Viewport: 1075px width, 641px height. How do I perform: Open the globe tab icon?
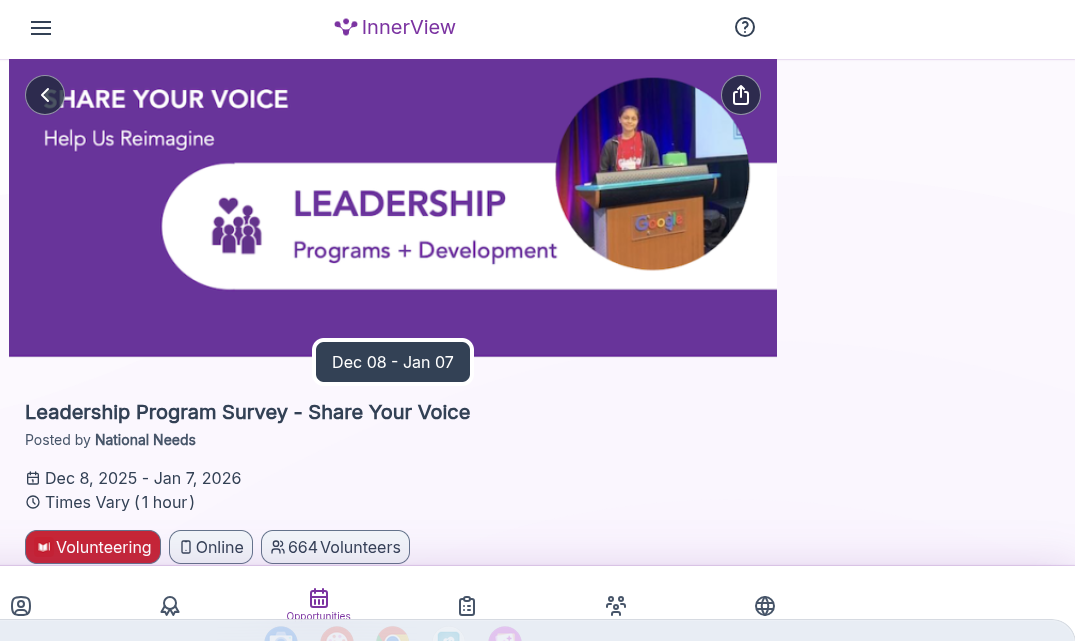point(765,606)
